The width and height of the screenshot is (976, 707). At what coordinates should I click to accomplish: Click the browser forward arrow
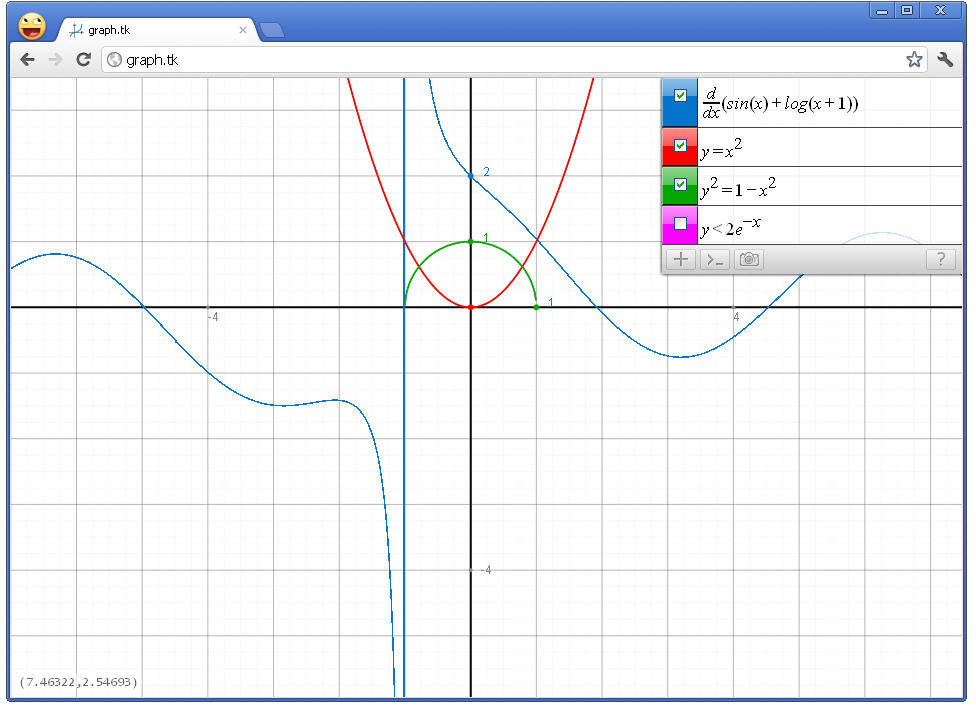tap(55, 60)
